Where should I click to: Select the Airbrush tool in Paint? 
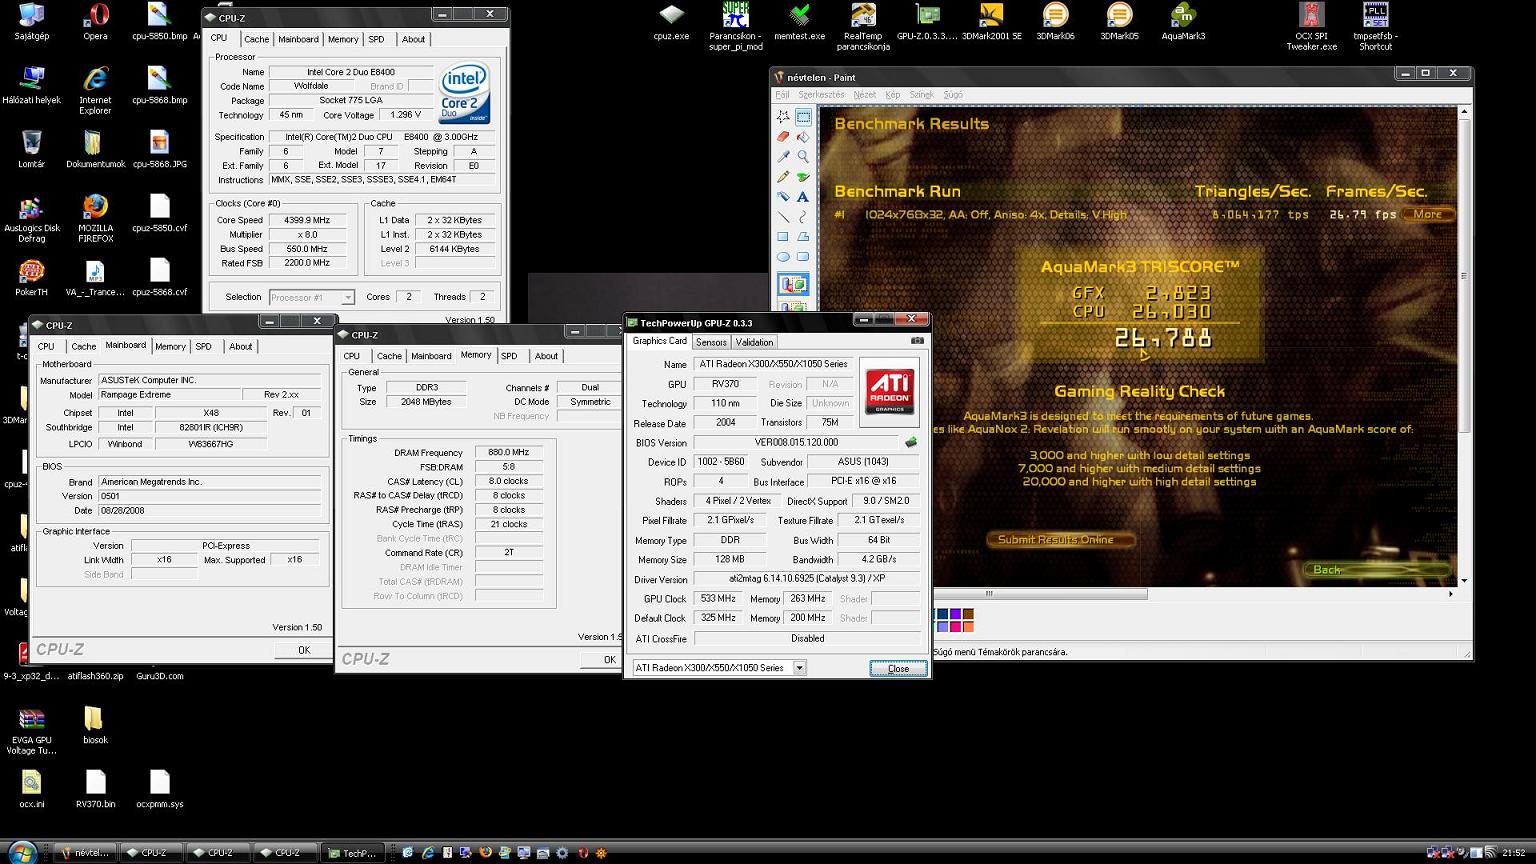783,196
